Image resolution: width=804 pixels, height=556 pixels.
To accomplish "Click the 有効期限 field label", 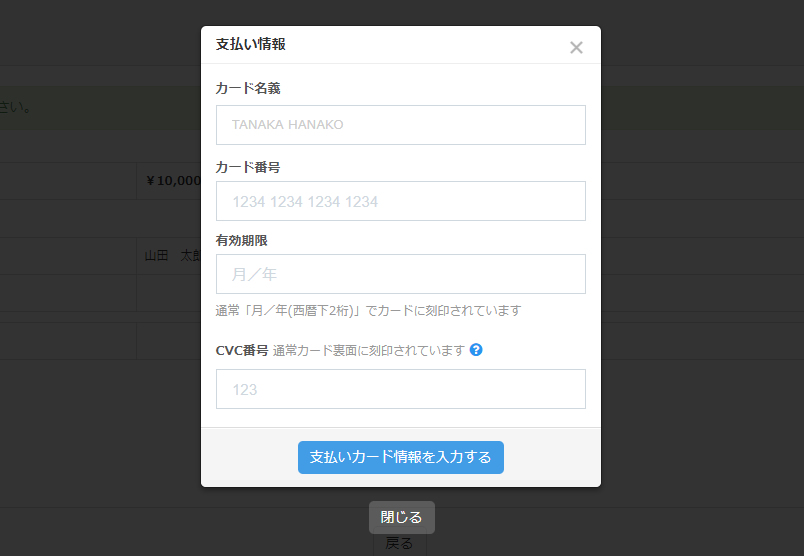I will (242, 240).
